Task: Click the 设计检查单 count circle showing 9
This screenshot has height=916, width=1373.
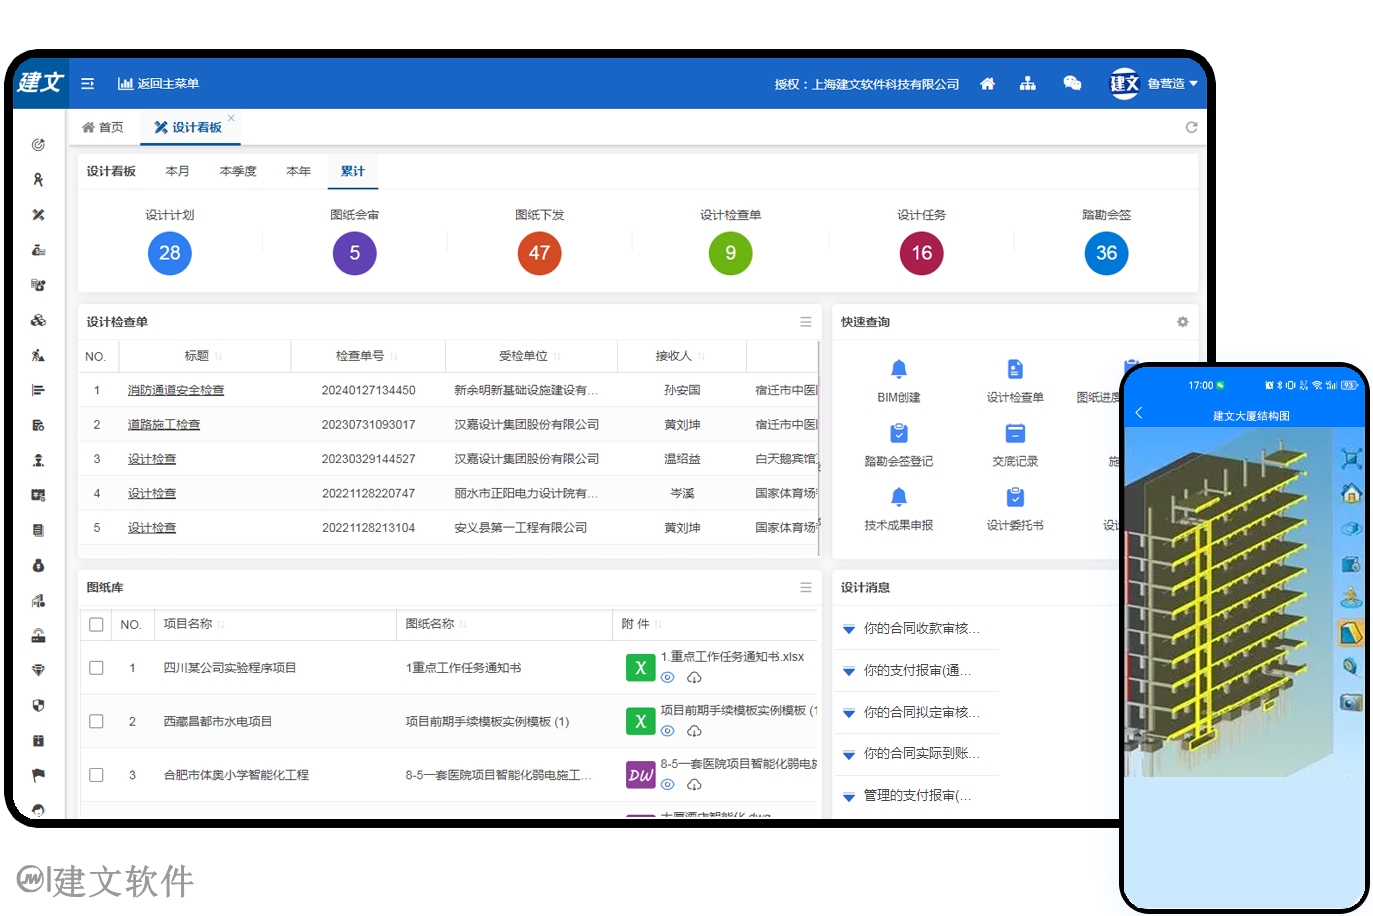Action: click(x=731, y=253)
